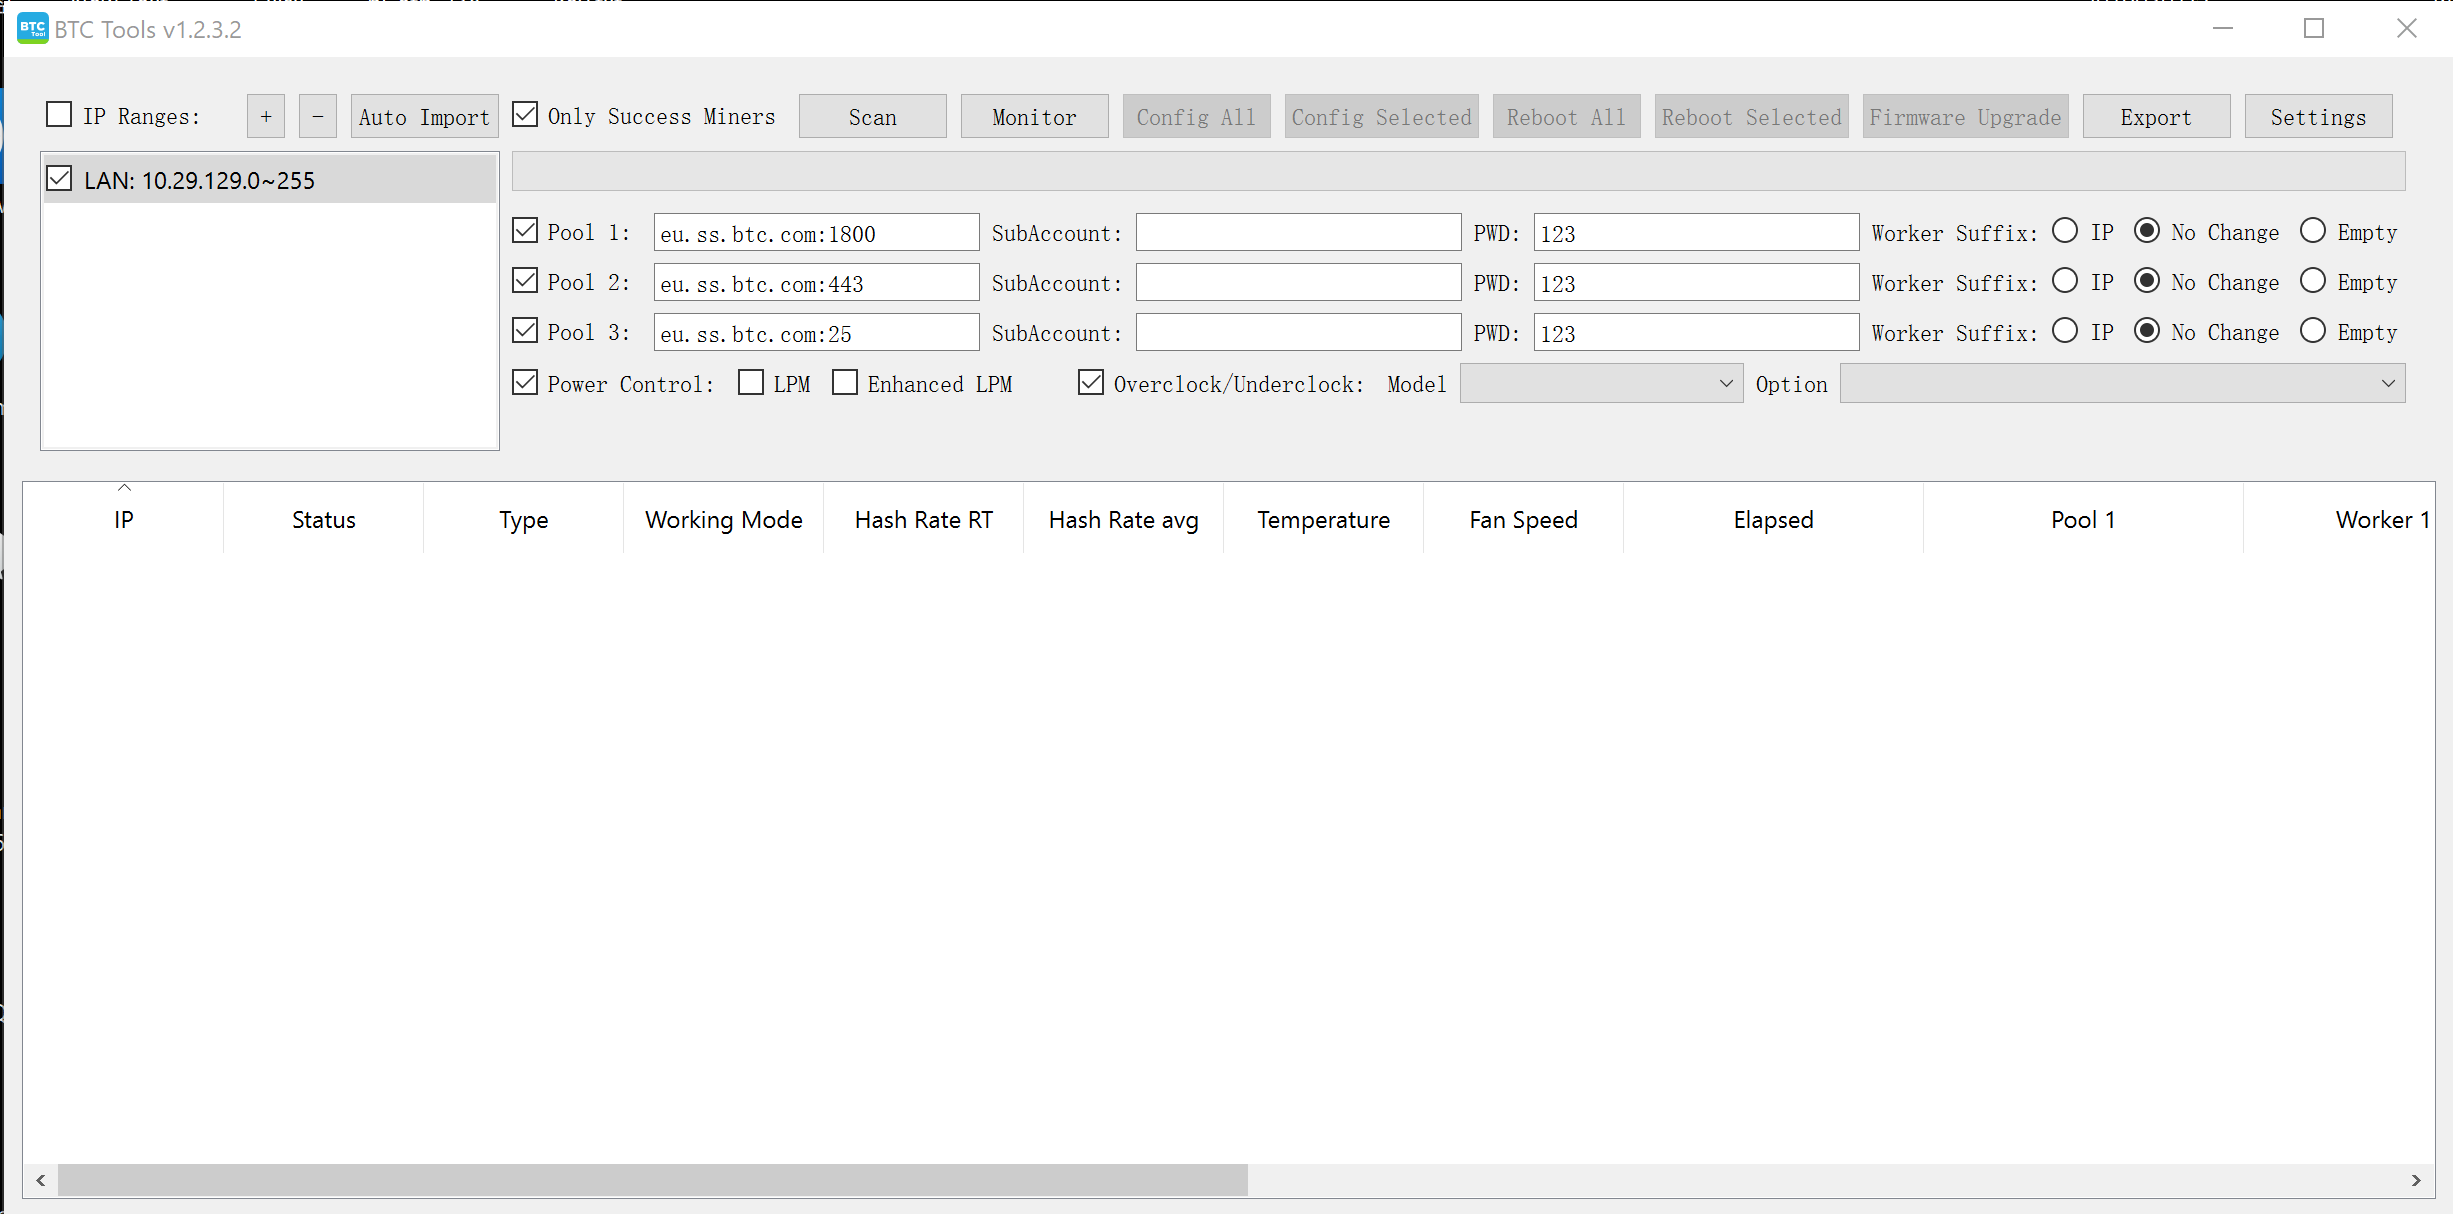
Task: Enable Enhanced LPM mode
Action: point(846,382)
